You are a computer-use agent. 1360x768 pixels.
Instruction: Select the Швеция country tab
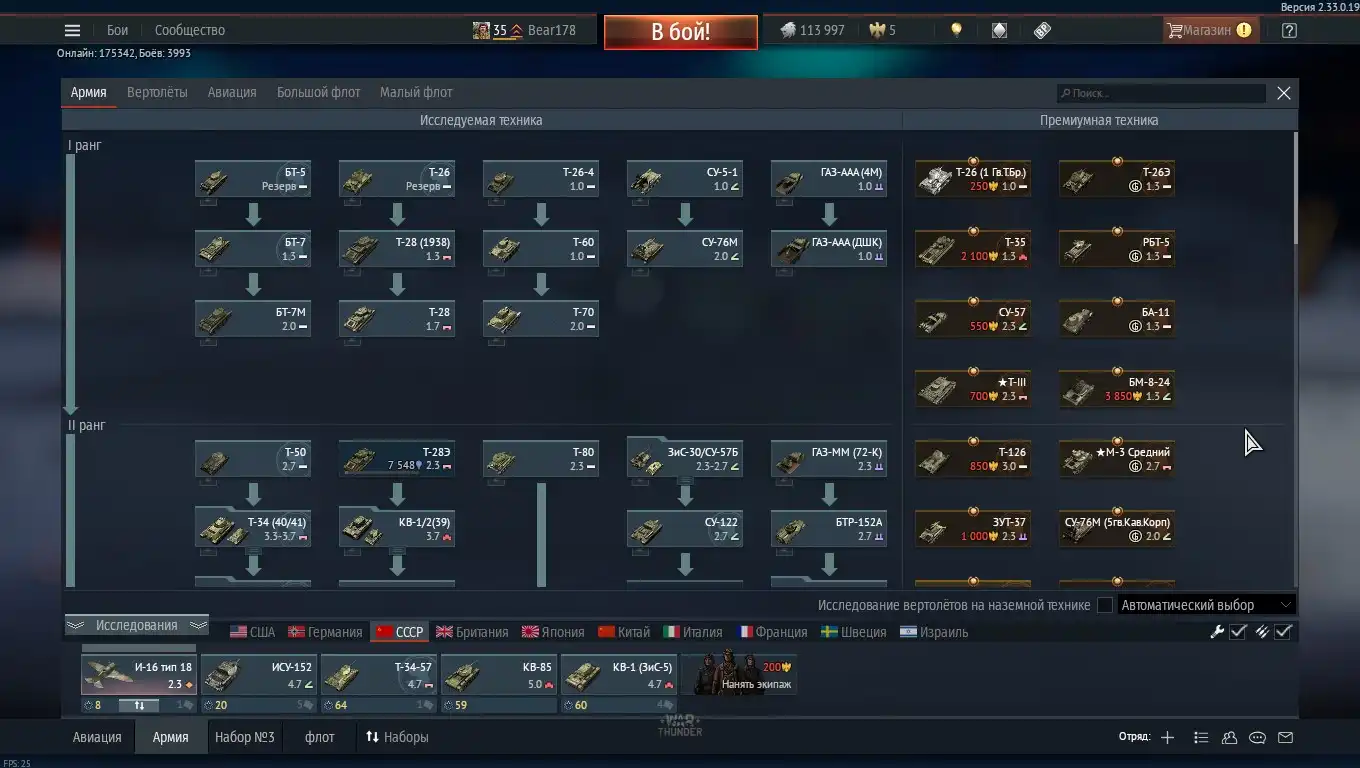[x=854, y=632]
